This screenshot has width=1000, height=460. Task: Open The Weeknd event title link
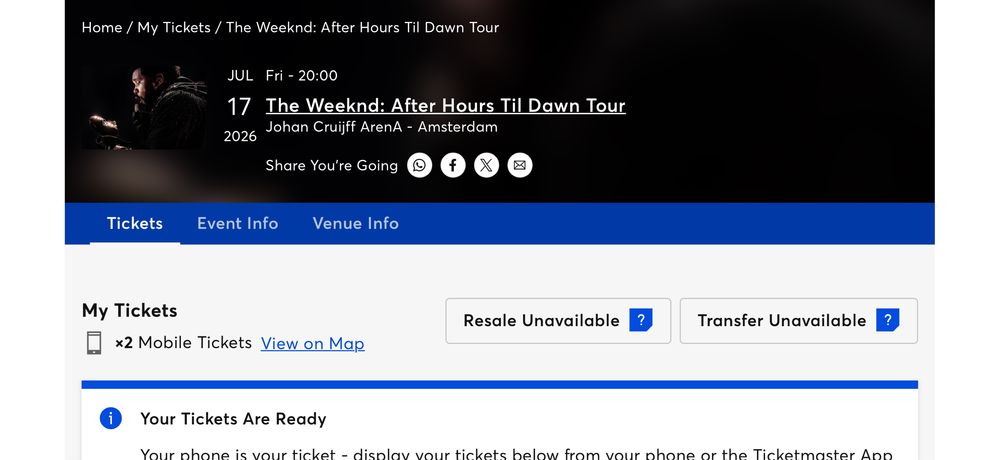pos(445,105)
